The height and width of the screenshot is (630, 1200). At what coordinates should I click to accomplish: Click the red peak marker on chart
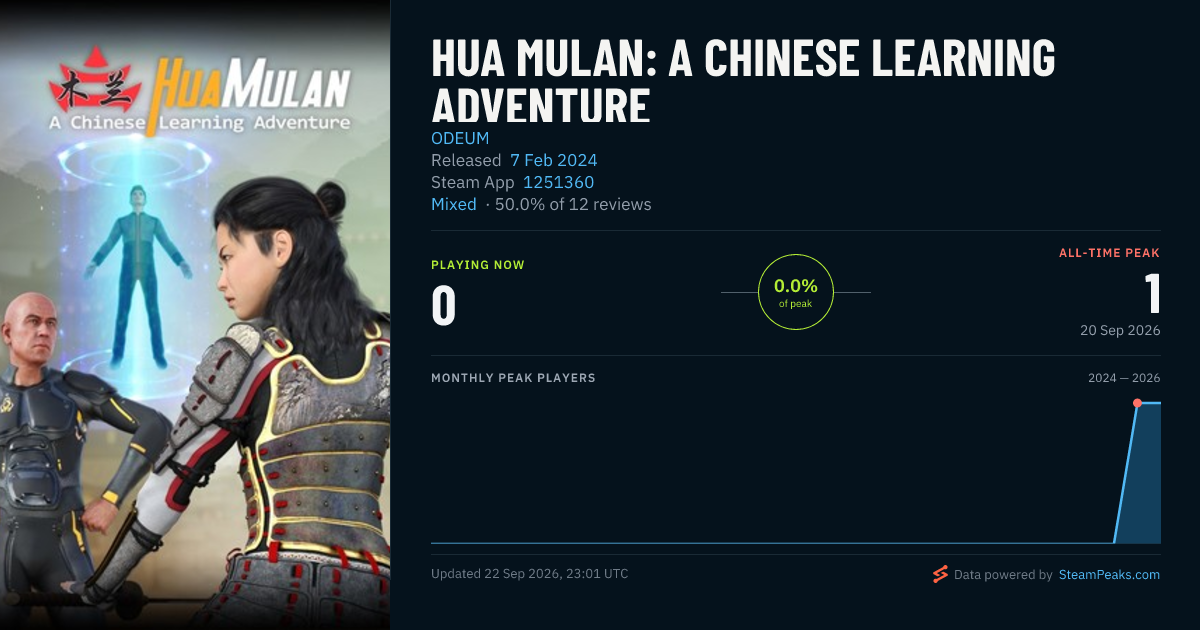[1137, 403]
